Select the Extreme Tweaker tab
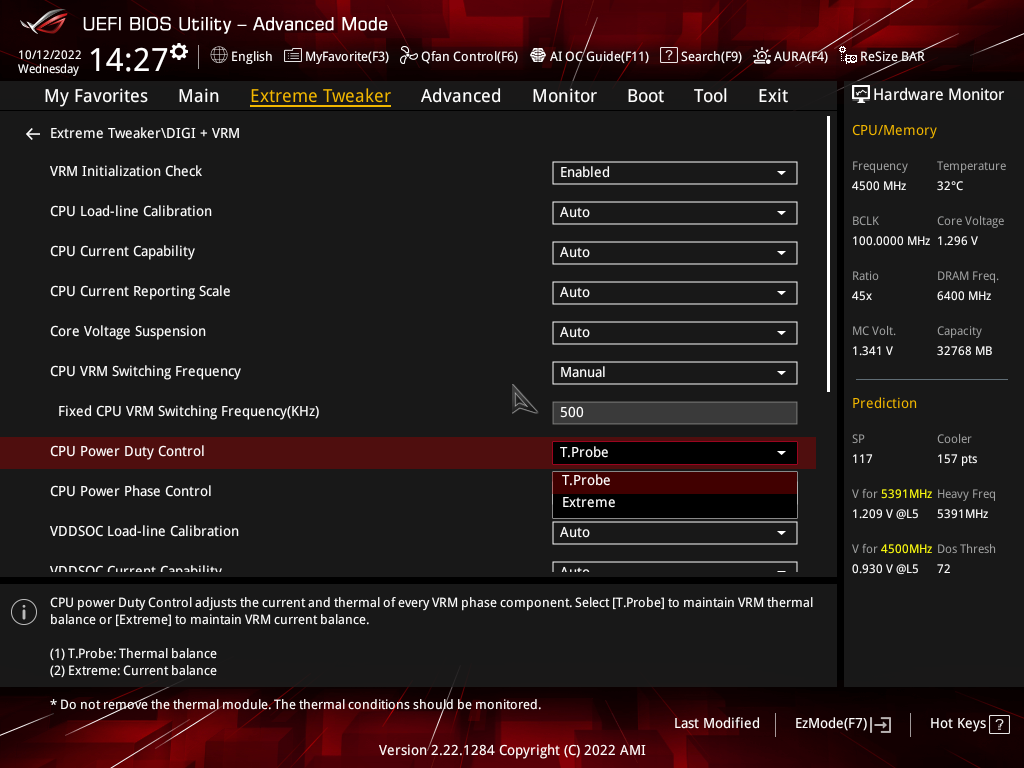Image resolution: width=1024 pixels, height=768 pixels. (321, 96)
